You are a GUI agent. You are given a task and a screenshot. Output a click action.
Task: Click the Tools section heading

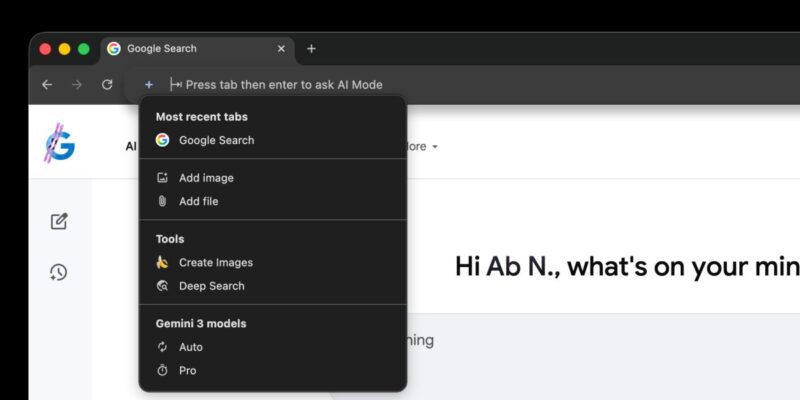(170, 239)
